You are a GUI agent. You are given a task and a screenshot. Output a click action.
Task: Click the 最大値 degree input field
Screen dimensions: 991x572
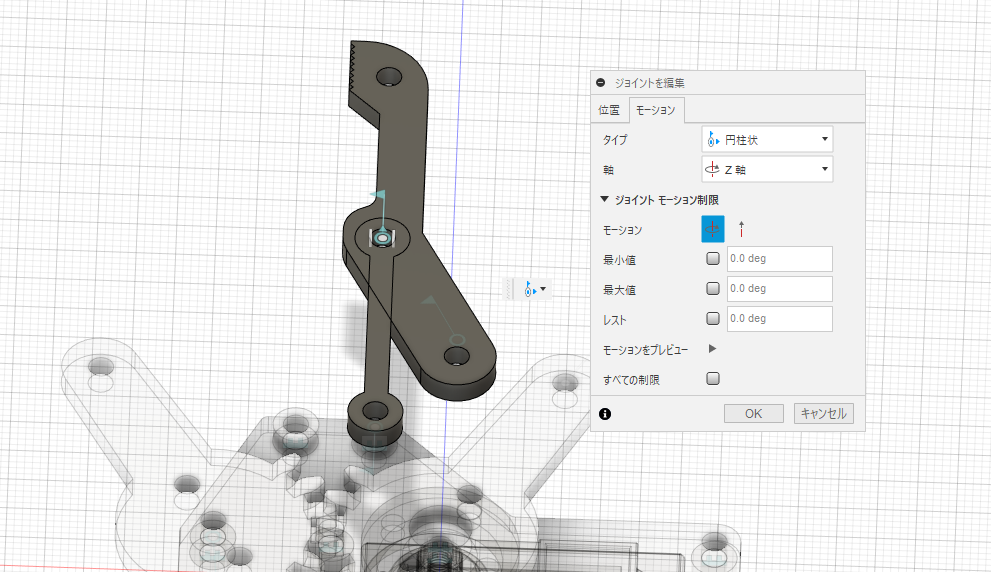tap(780, 289)
